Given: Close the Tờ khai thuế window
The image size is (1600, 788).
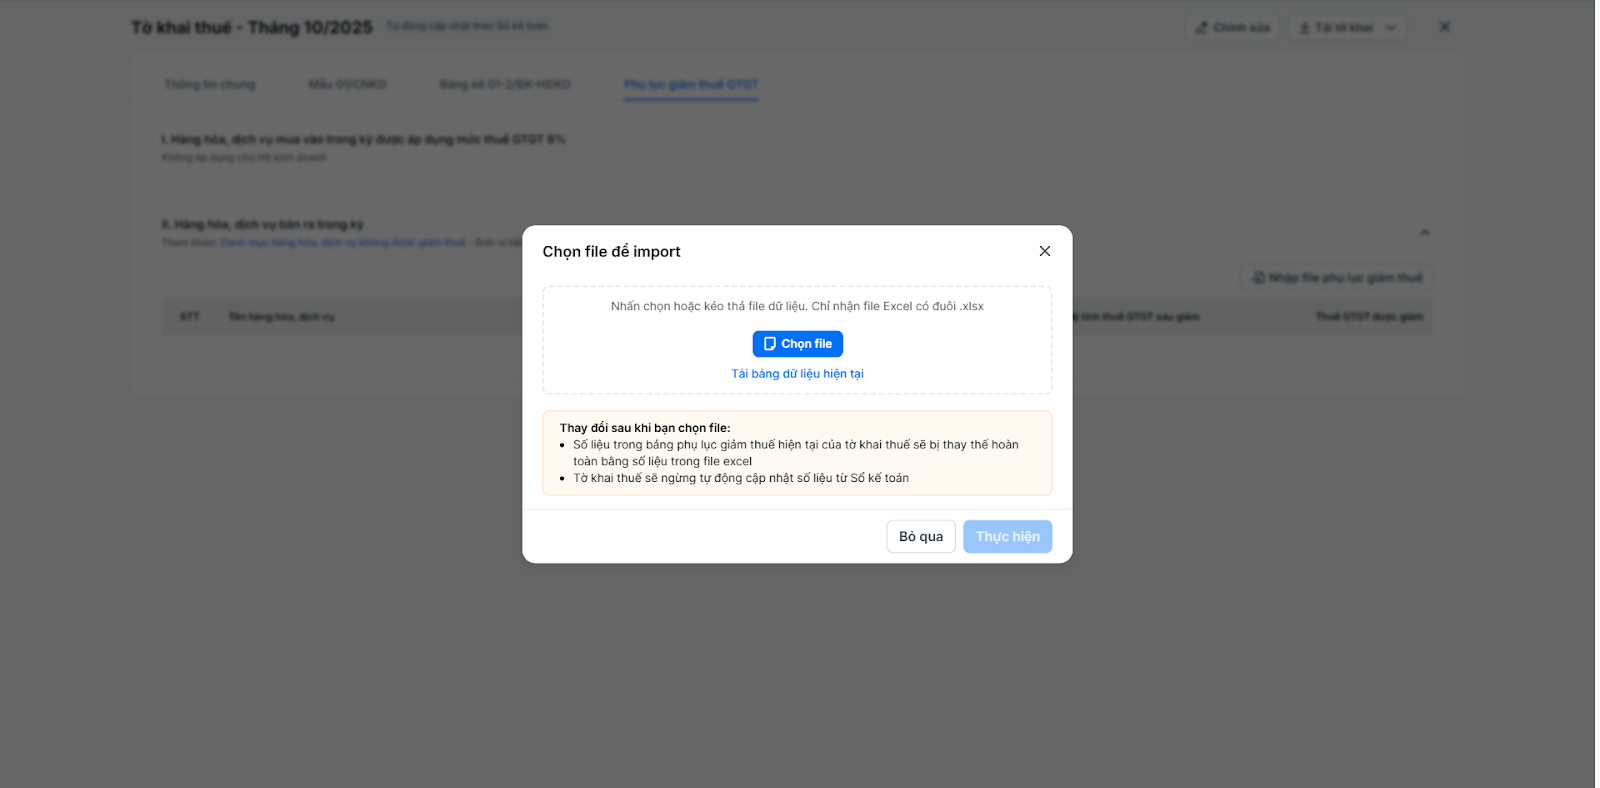Looking at the screenshot, I should (1444, 27).
